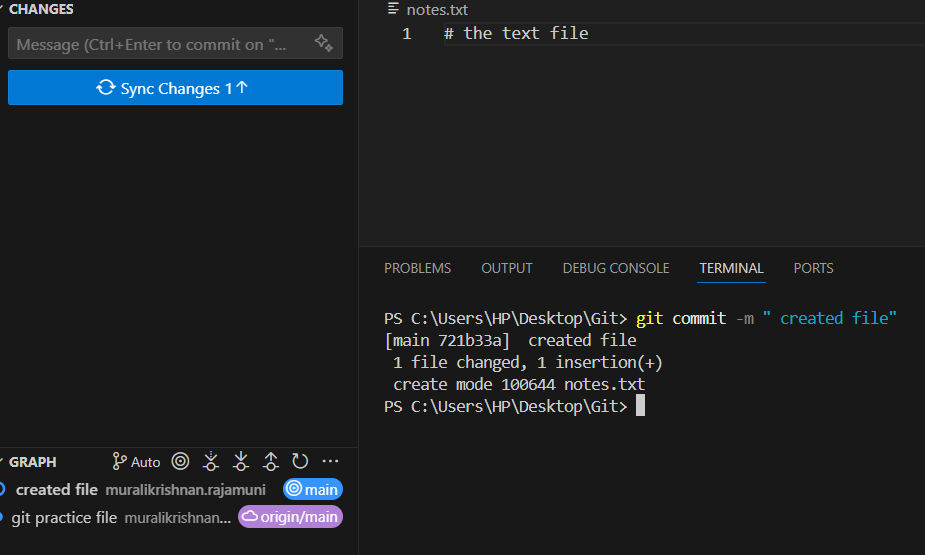The height and width of the screenshot is (555, 925).
Task: Refresh the source control graph
Action: 300,462
